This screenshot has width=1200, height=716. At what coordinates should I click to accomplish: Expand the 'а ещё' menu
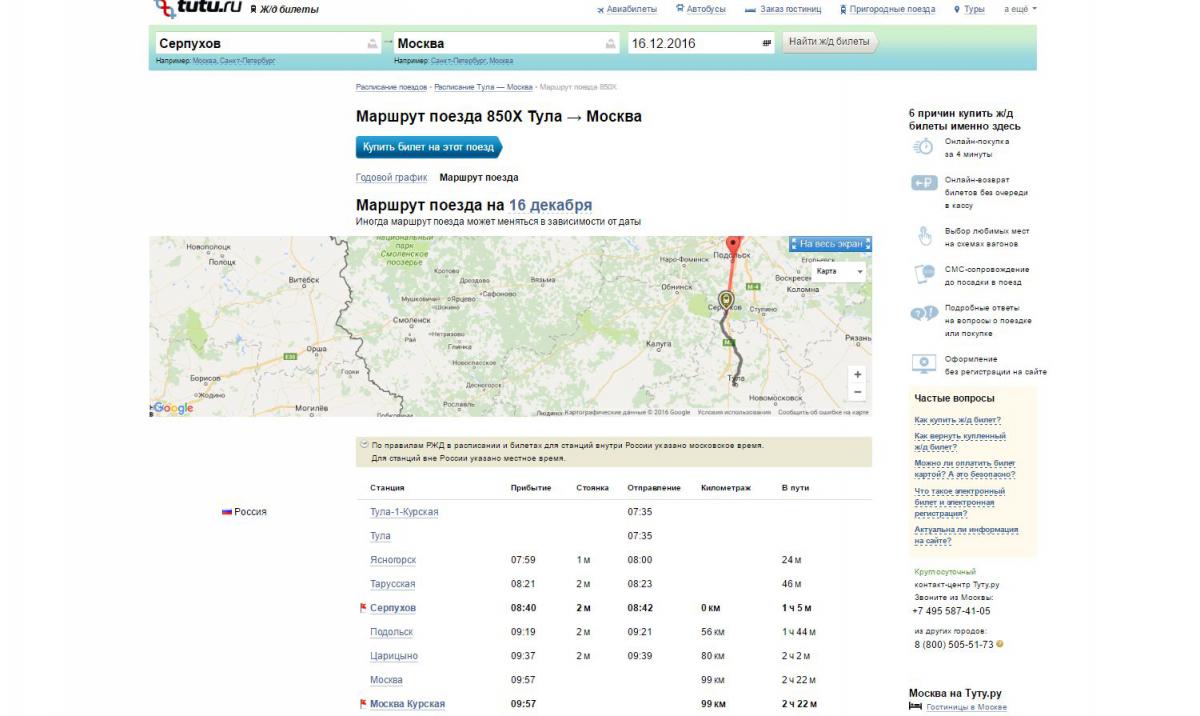pyautogui.click(x=1020, y=9)
